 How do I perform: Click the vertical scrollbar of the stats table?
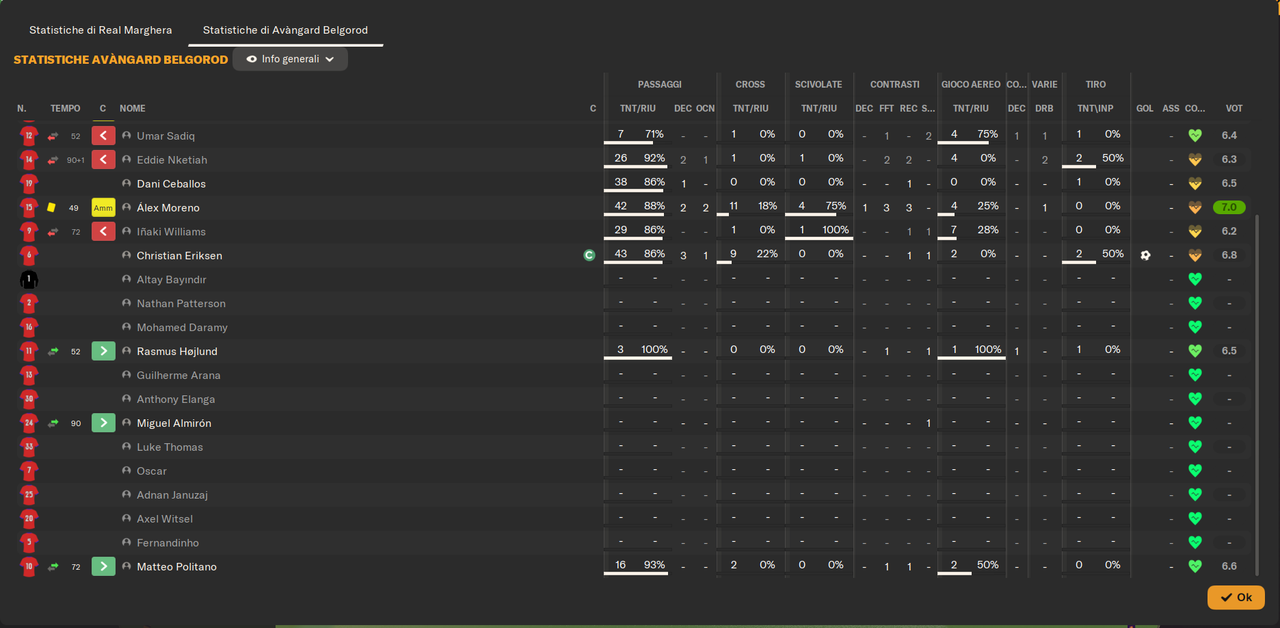[x=1258, y=396]
